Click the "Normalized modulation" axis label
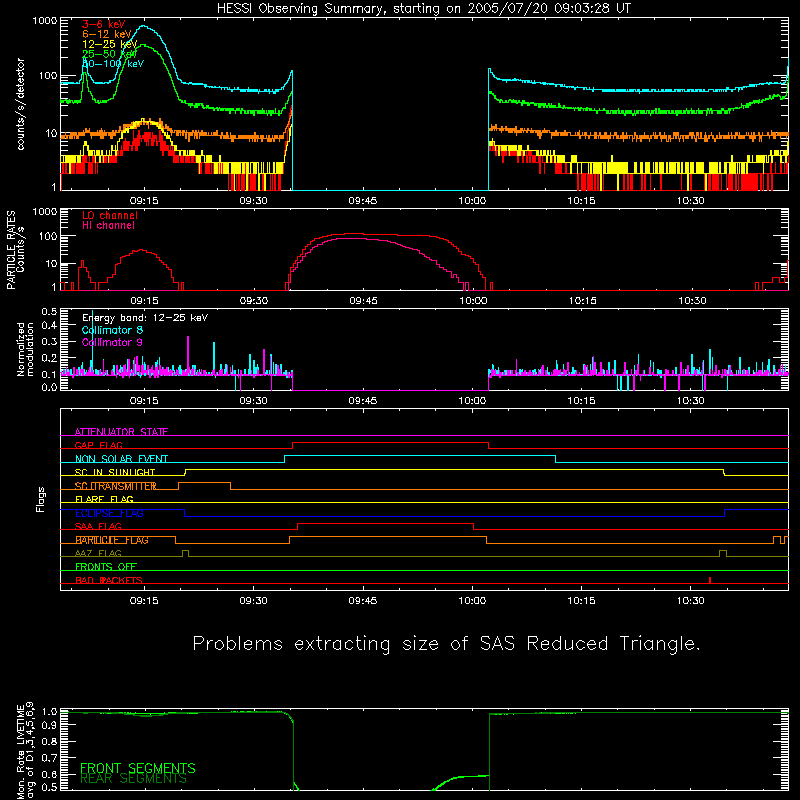Screen dimensions: 800x800 point(25,349)
